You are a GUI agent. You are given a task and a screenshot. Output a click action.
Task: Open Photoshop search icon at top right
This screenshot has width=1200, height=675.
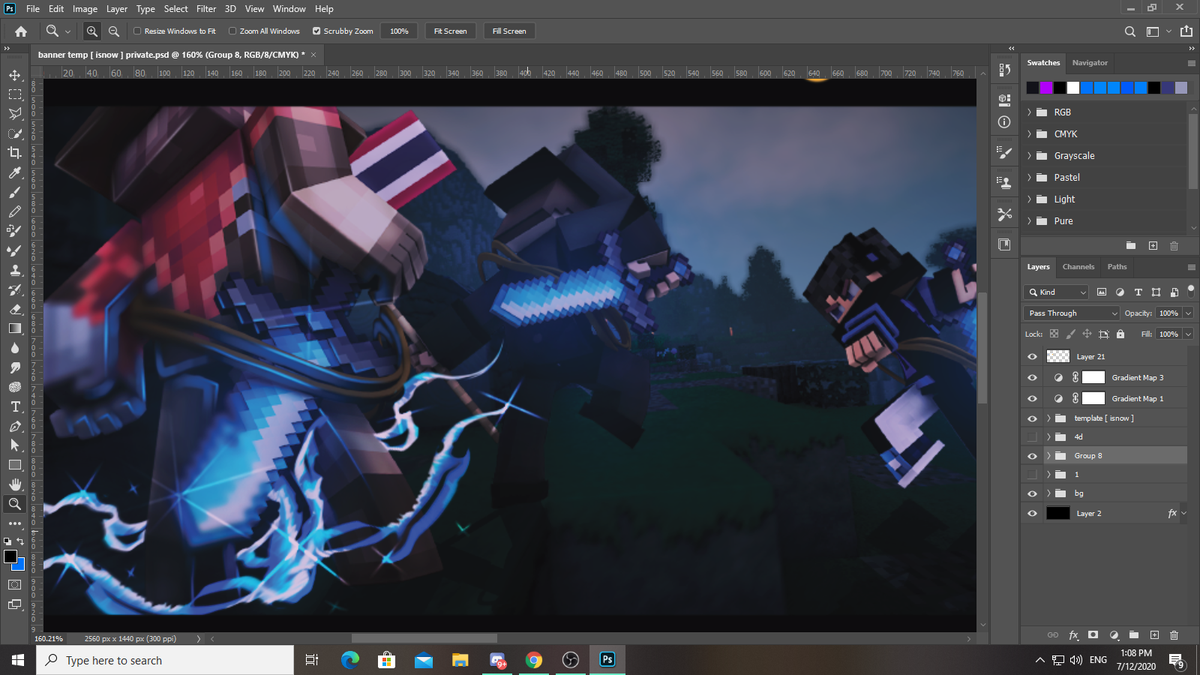(x=1130, y=31)
